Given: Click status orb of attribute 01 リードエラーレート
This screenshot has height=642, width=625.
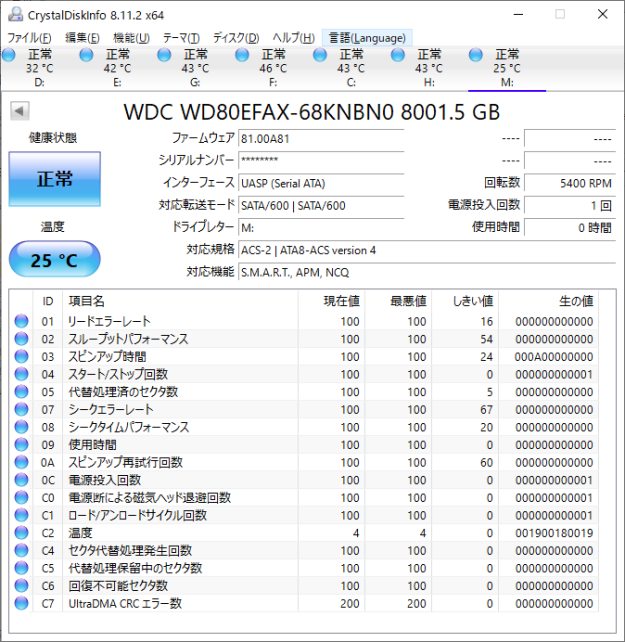Looking at the screenshot, I should (x=21, y=321).
